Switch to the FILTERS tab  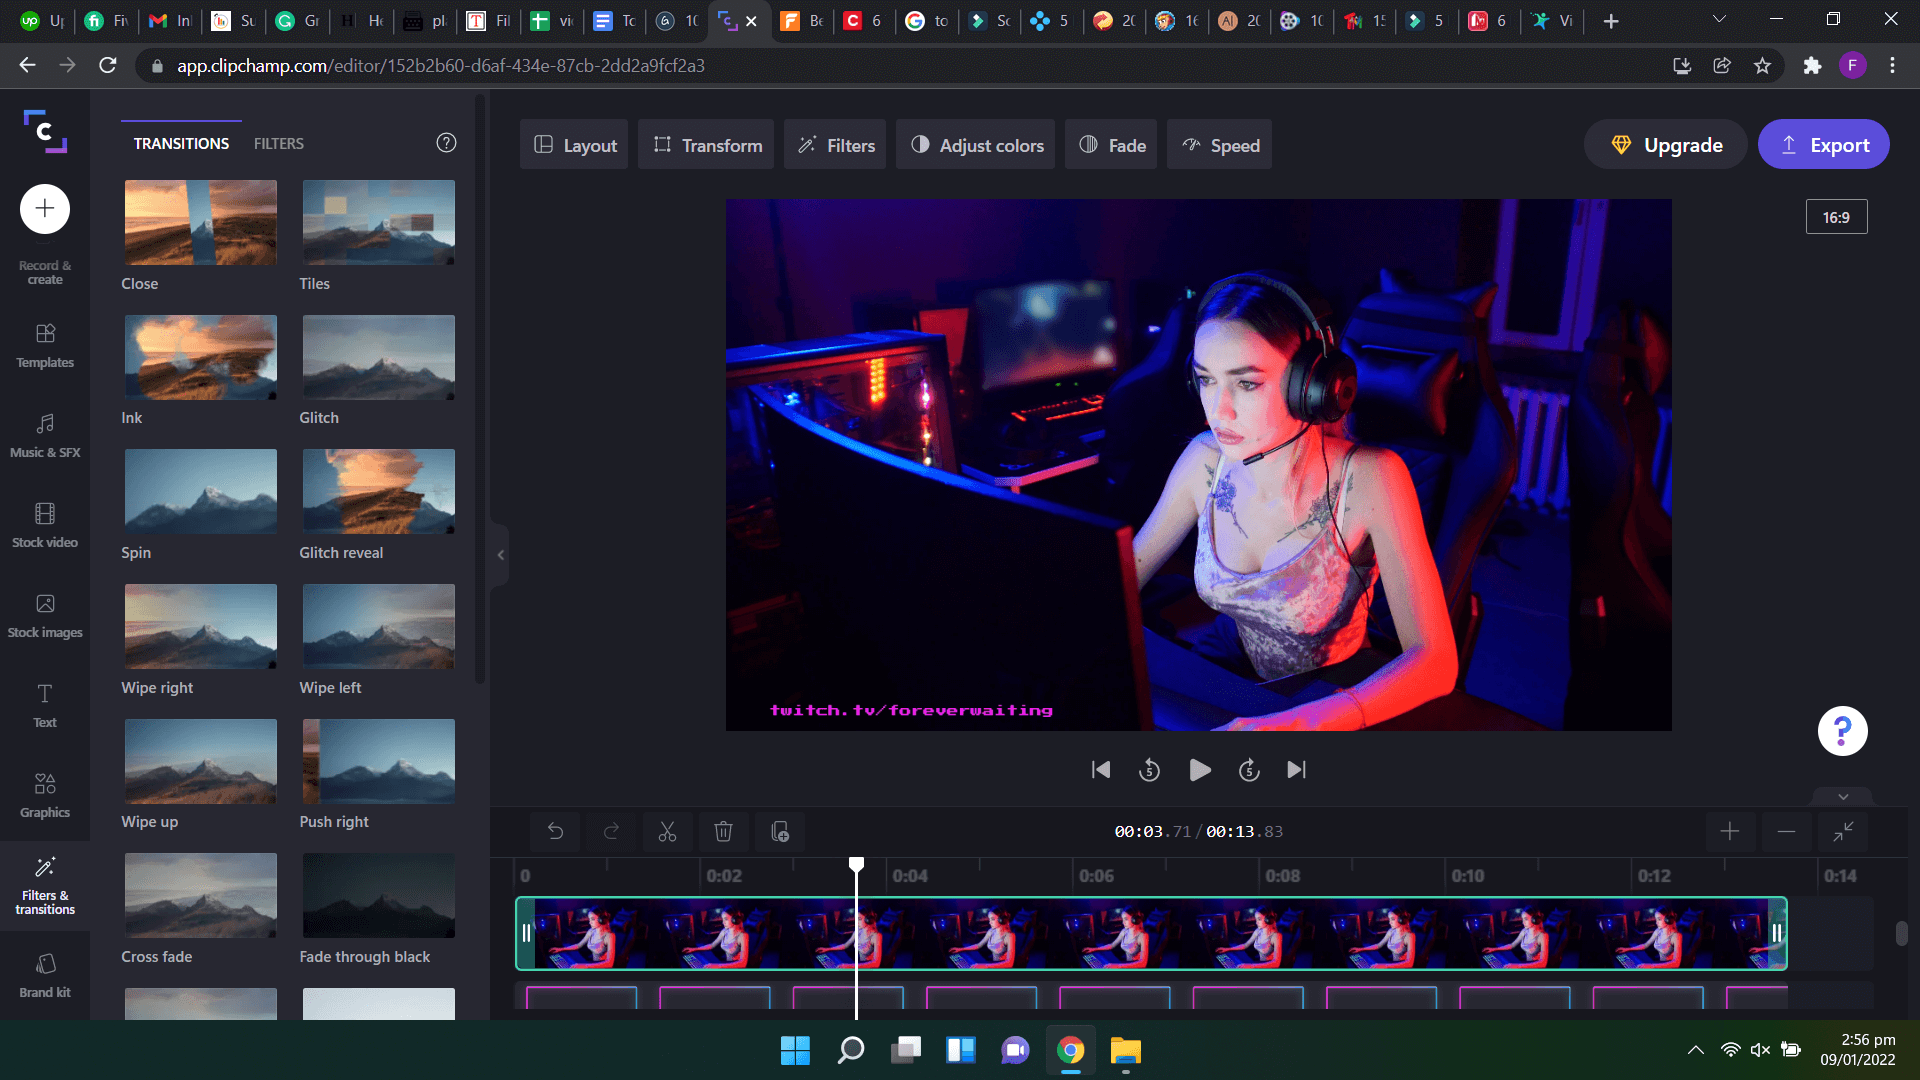[x=277, y=142]
